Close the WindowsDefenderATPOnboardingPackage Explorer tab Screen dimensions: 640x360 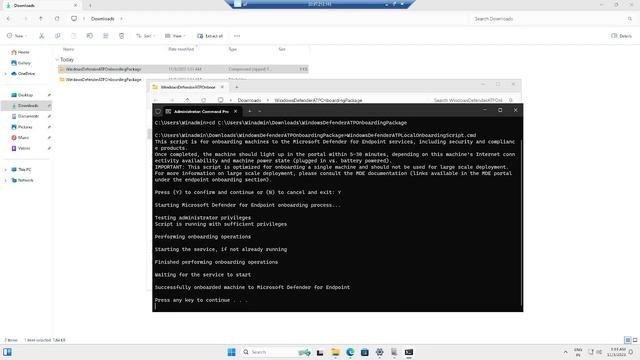pos(222,87)
